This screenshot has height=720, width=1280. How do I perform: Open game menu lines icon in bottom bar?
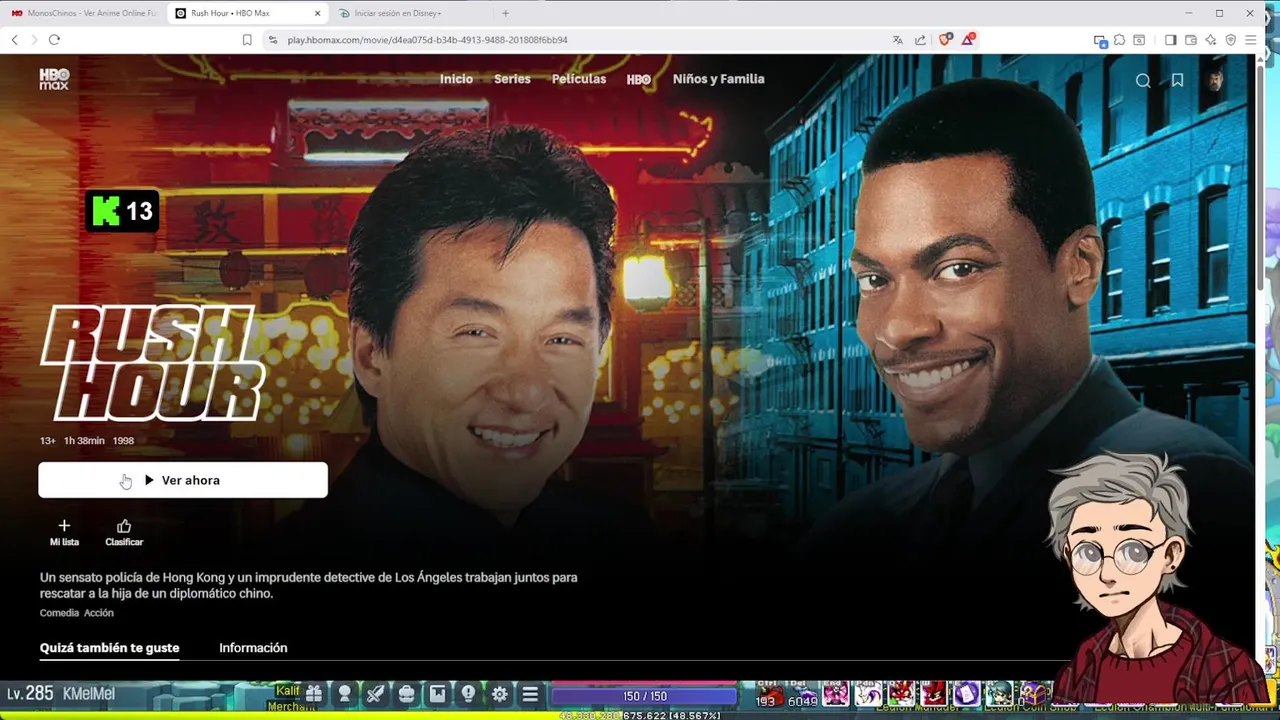[530, 694]
